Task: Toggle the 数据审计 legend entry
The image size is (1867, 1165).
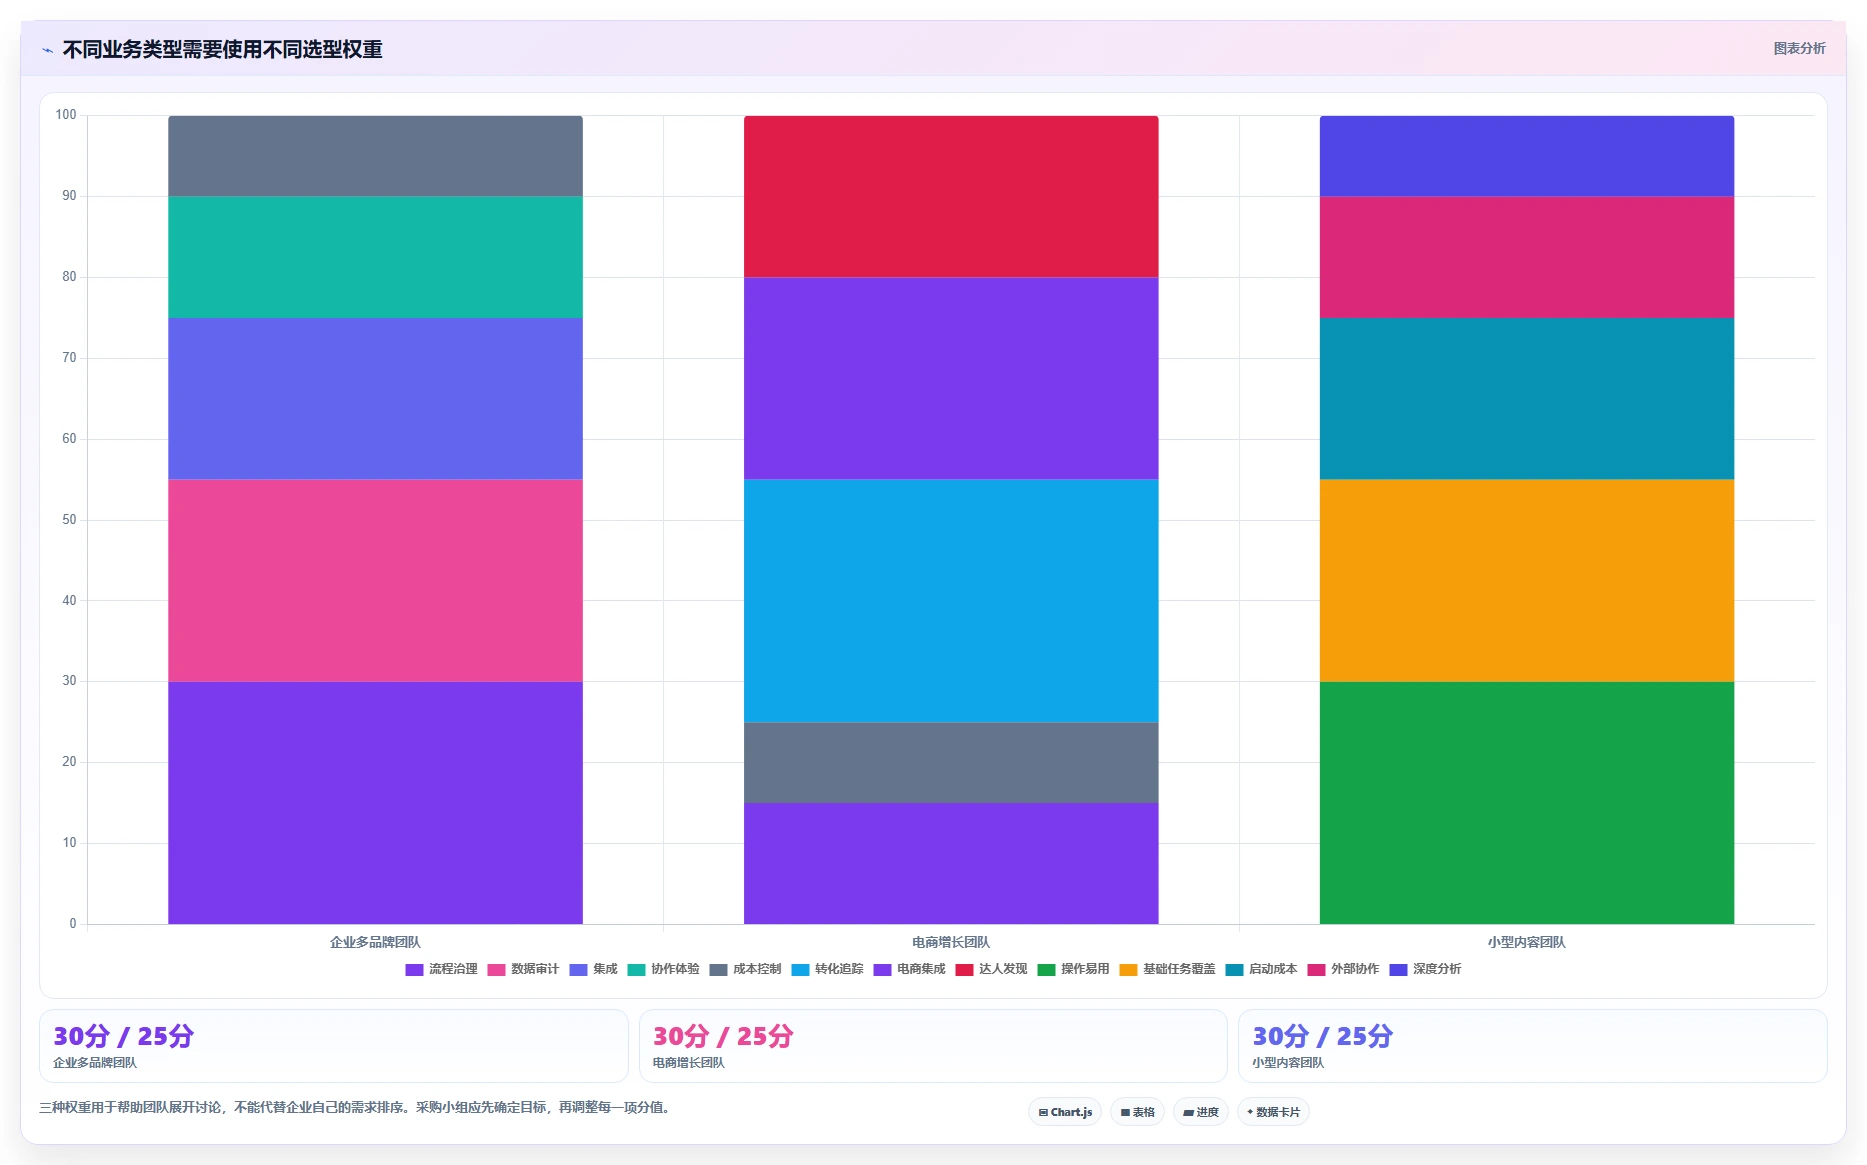Action: (x=523, y=969)
